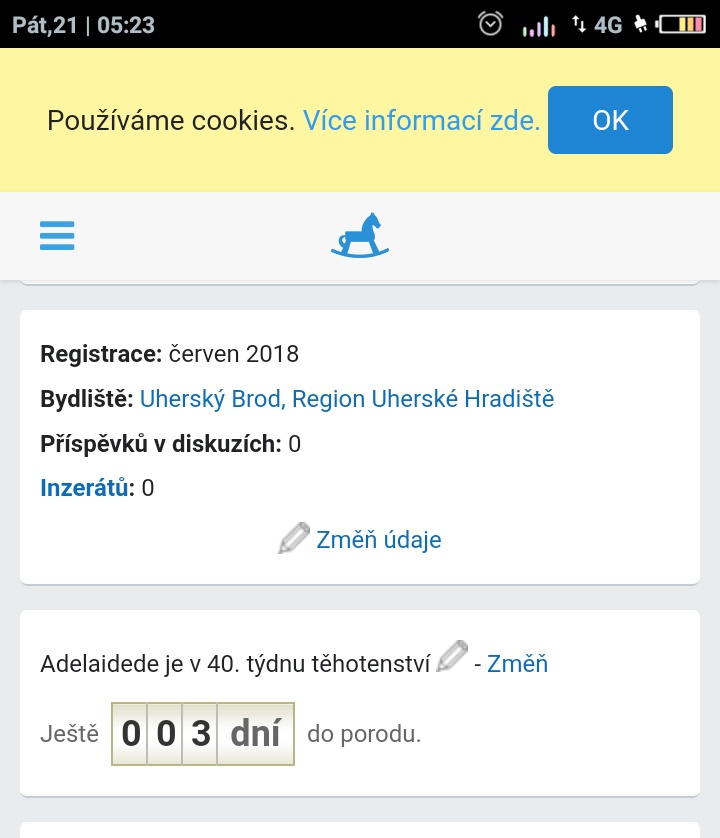Open the hamburger menu

click(57, 235)
